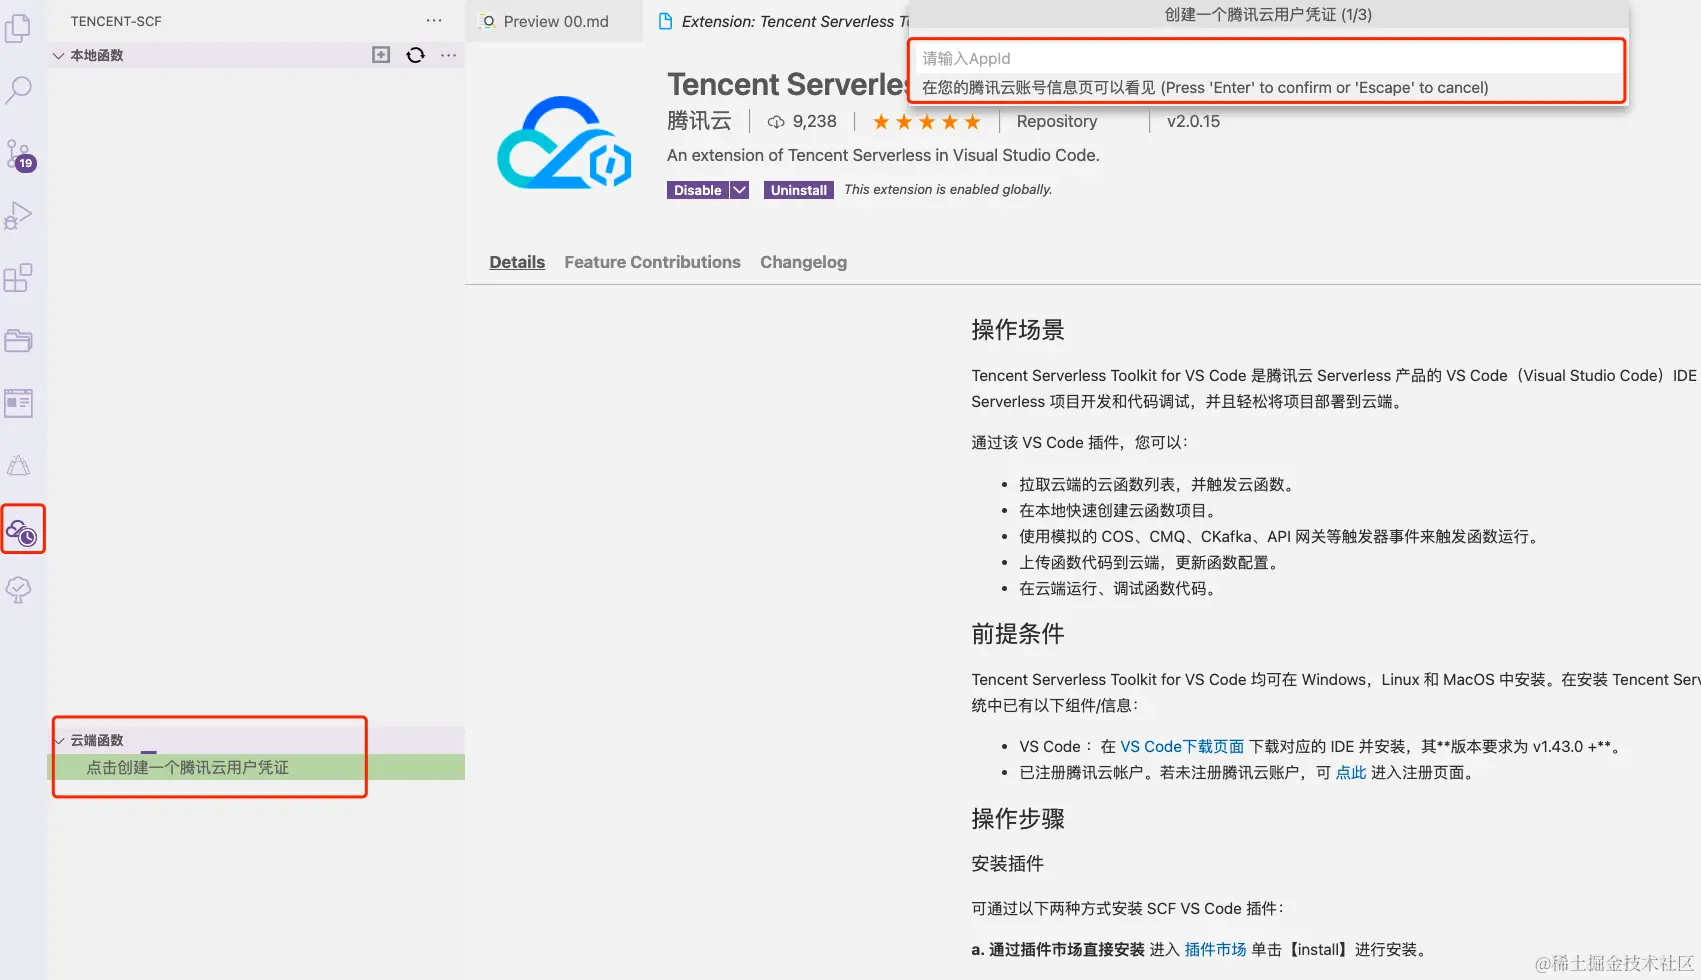Open the Feature Contributions tab
The image size is (1701, 980).
[x=652, y=262]
